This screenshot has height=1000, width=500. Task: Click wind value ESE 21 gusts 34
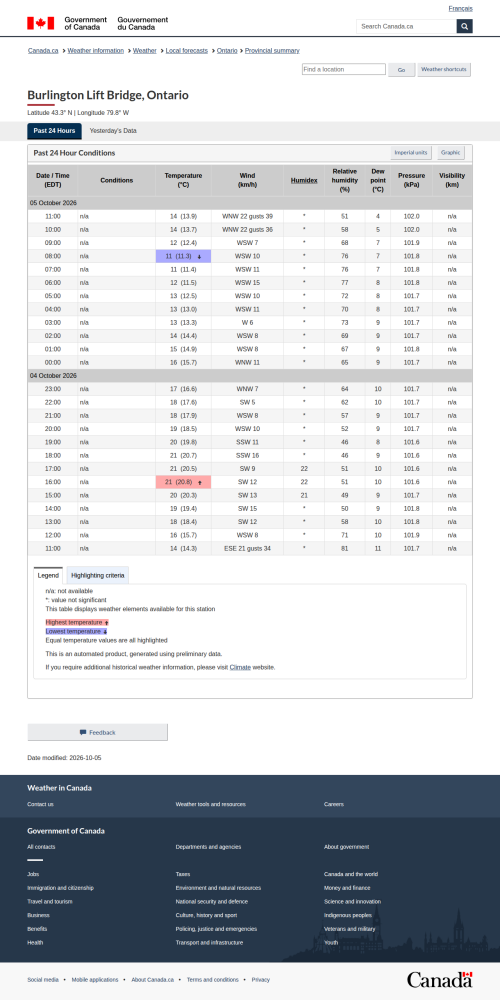point(247,548)
